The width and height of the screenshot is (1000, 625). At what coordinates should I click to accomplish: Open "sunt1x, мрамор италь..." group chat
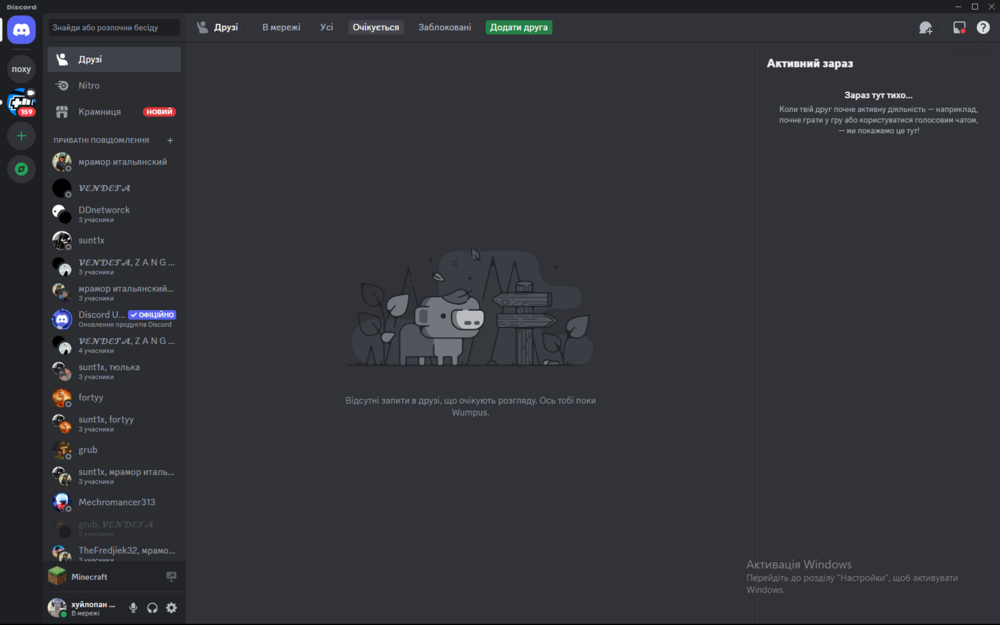tap(114, 476)
